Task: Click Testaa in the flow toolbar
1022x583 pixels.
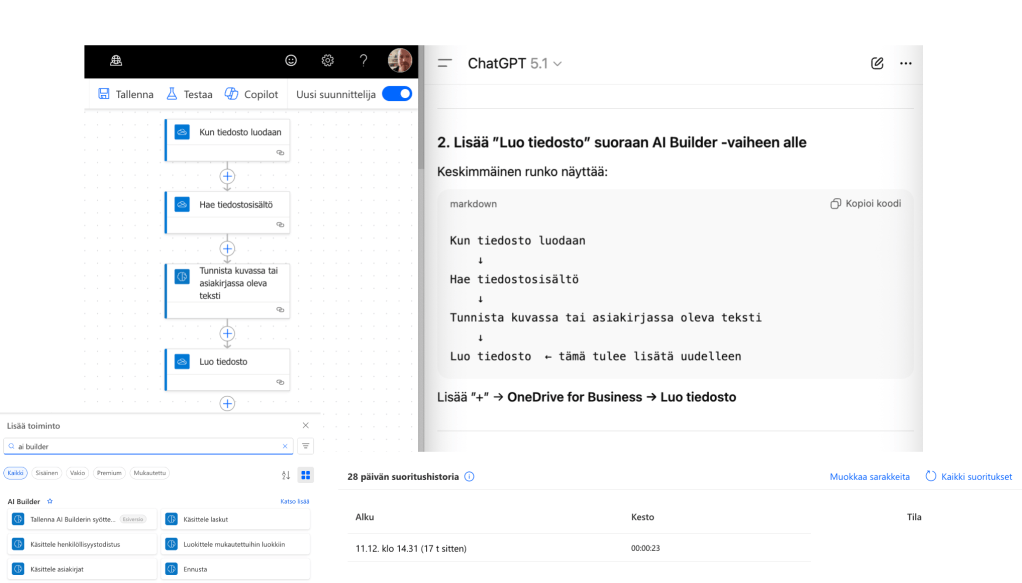Action: pyautogui.click(x=189, y=94)
